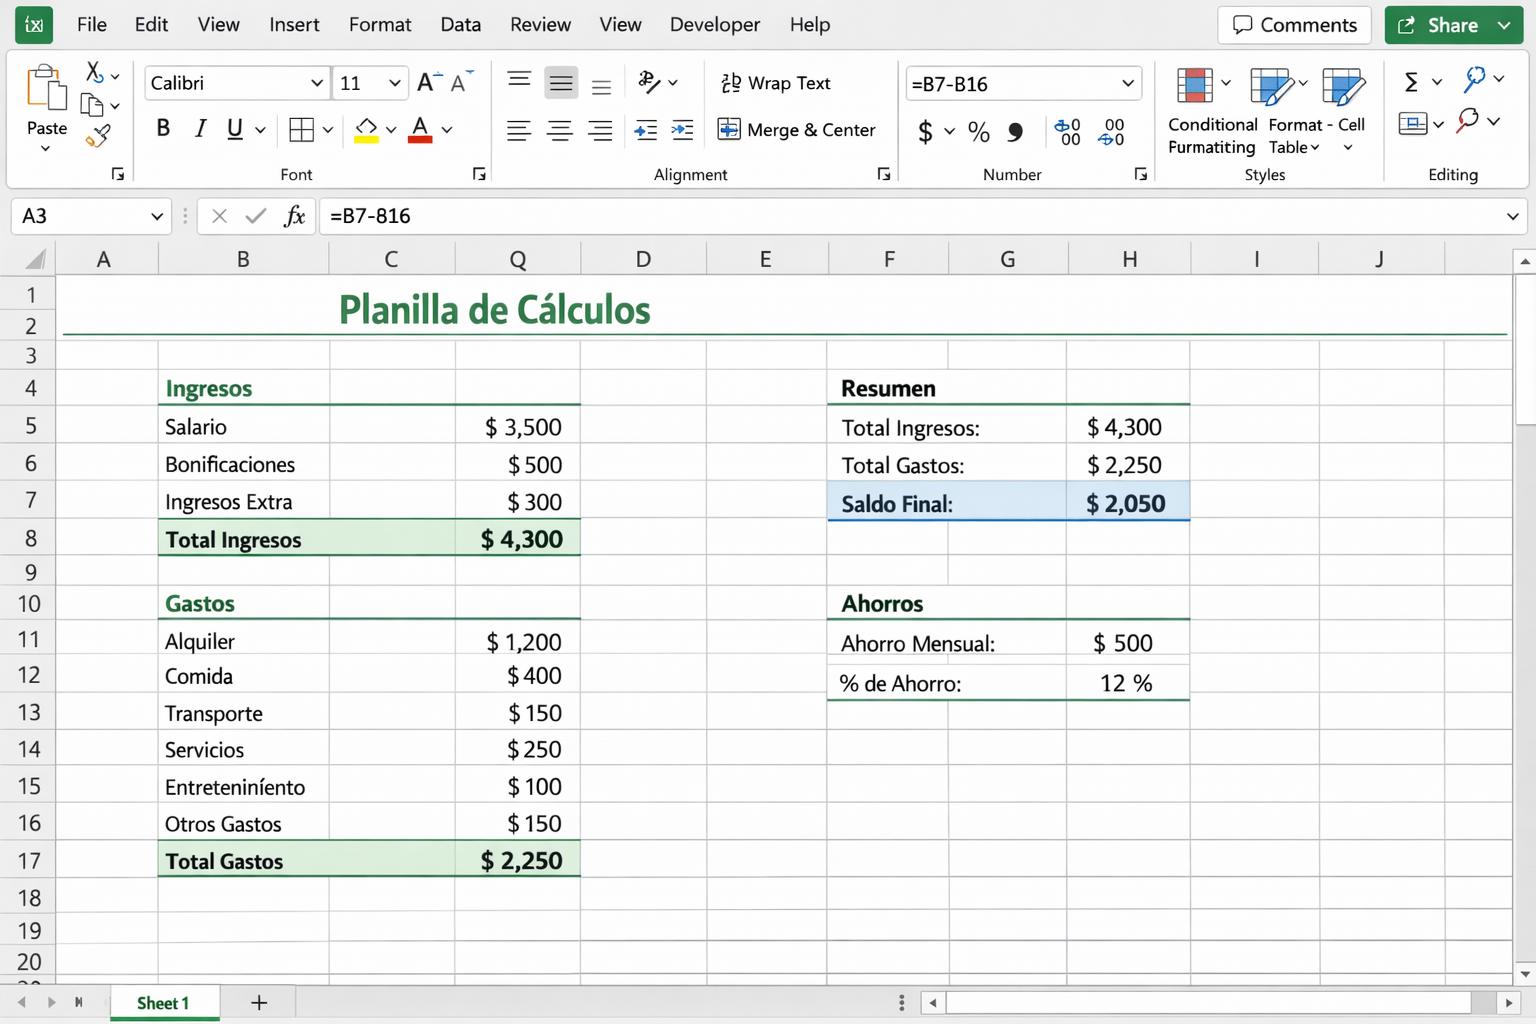This screenshot has width=1536, height=1024.
Task: Open the Fill Color dropdown arrow
Action: tap(388, 130)
